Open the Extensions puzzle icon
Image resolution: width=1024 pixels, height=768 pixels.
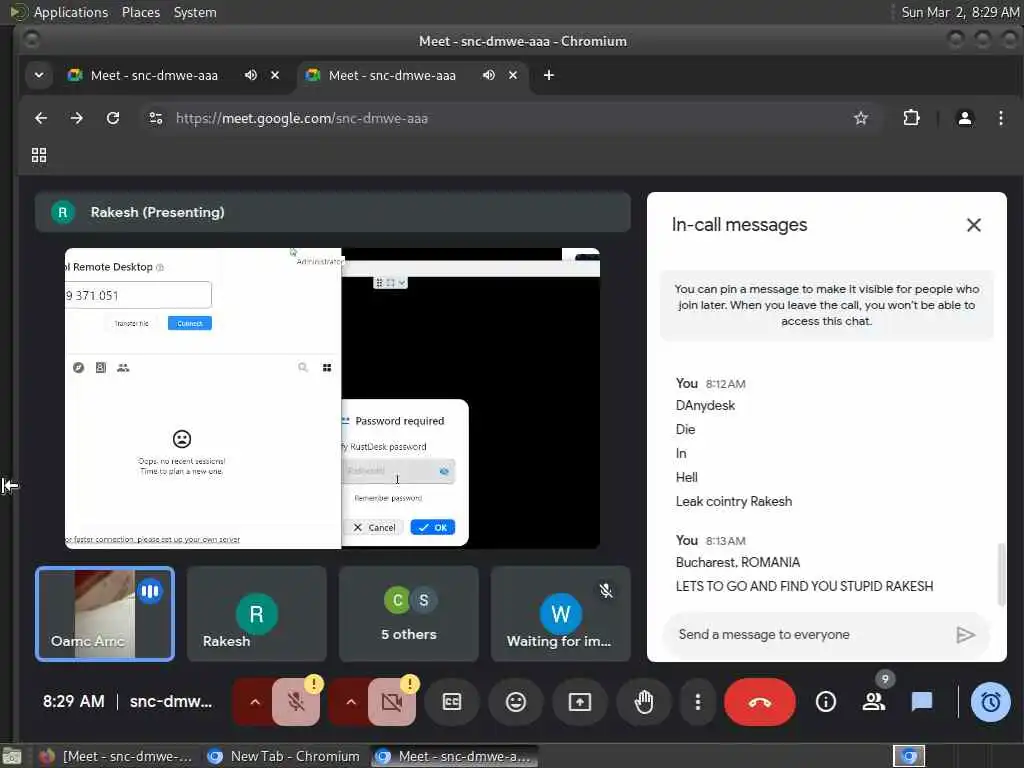coord(911,118)
